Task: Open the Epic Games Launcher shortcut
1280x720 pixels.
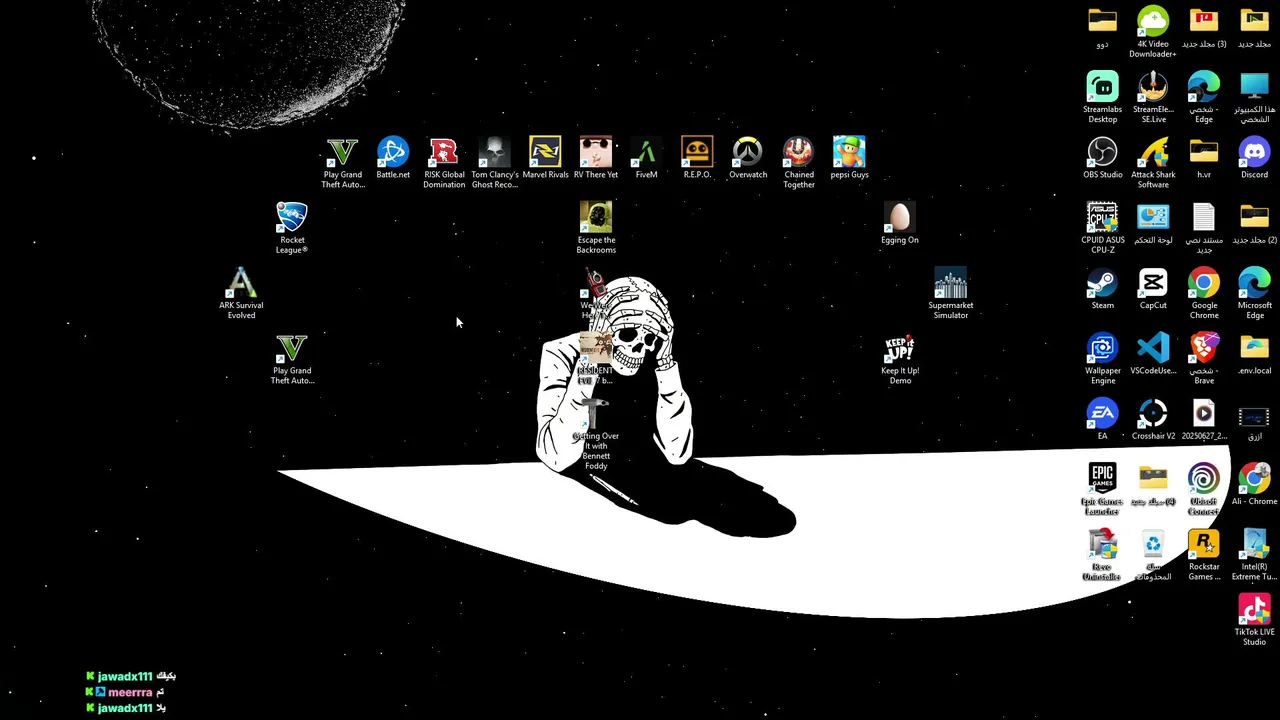Action: click(x=1102, y=489)
